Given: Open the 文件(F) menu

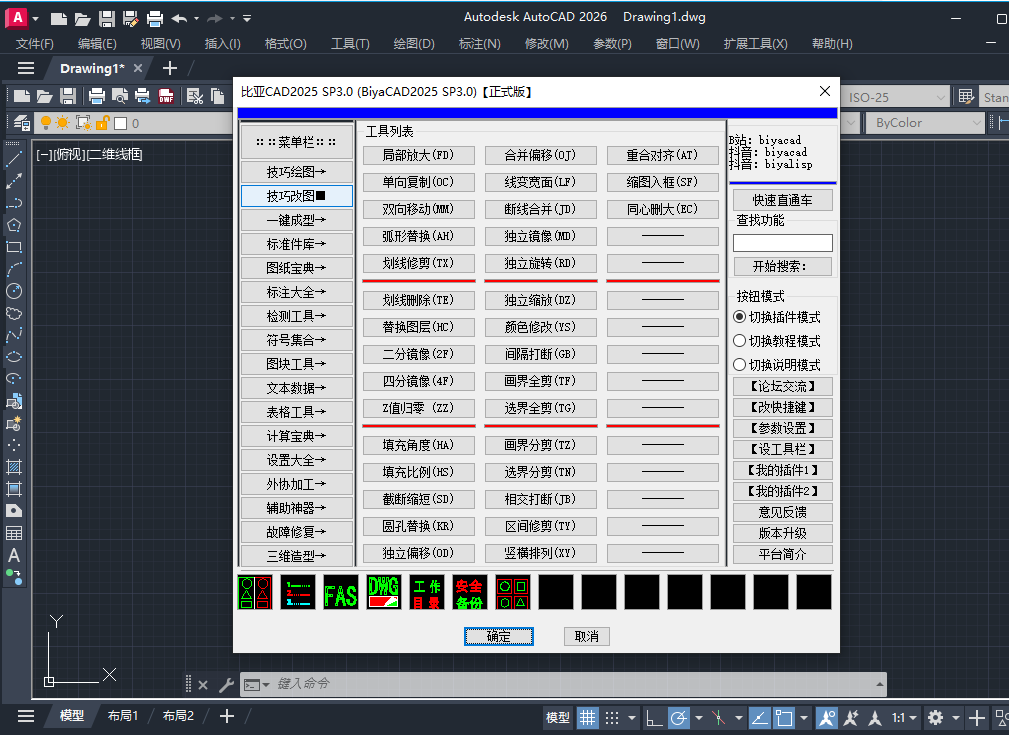Looking at the screenshot, I should (x=35, y=44).
